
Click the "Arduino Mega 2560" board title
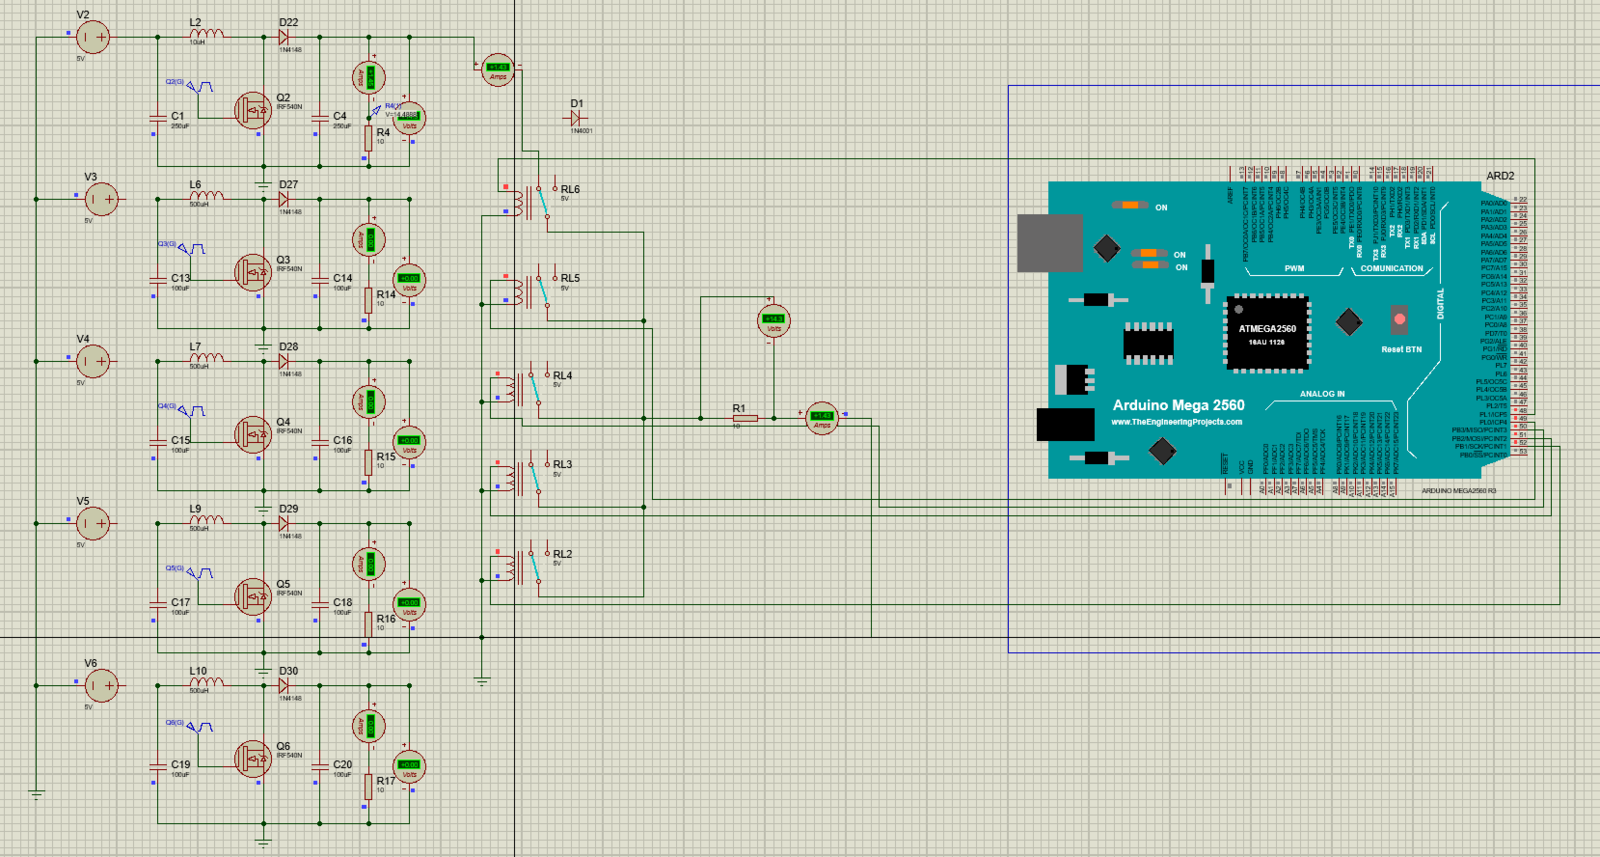click(x=1179, y=405)
